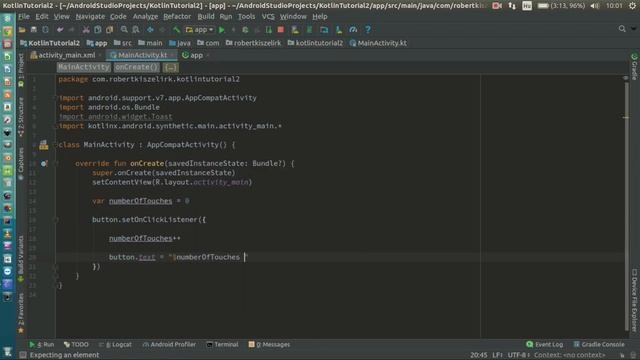This screenshot has width=640, height=360.
Task: Click the Android Profiler gauge toolbar icon
Action: tap(353, 30)
